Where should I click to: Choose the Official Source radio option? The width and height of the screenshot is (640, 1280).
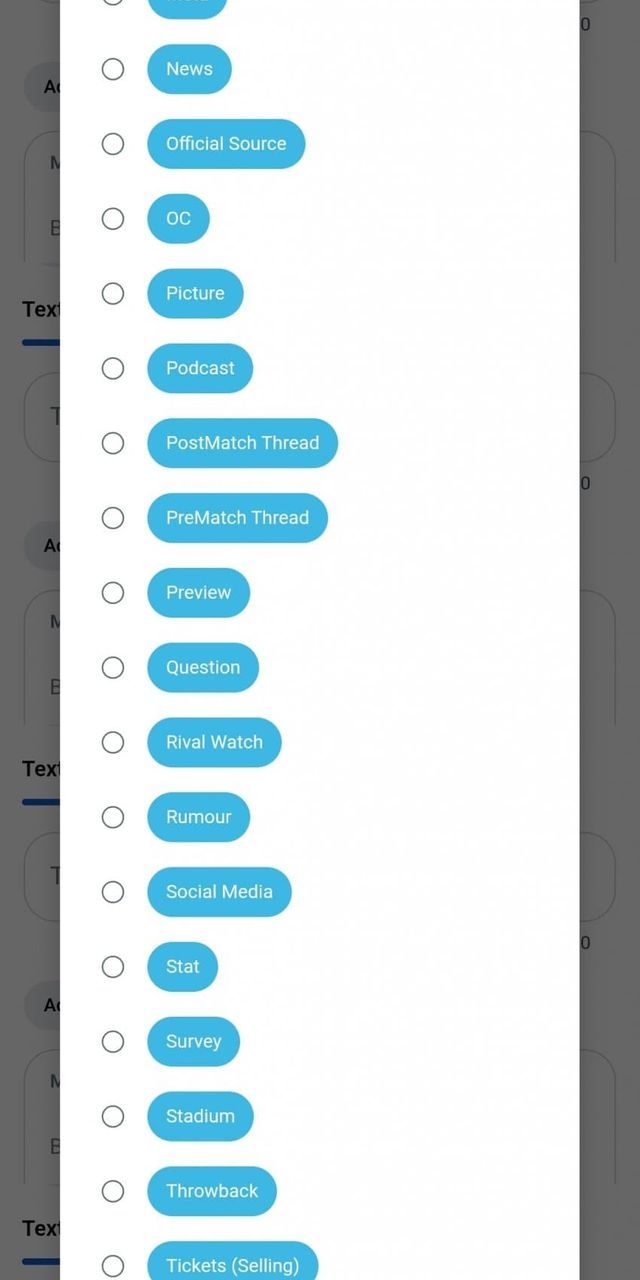pos(113,144)
